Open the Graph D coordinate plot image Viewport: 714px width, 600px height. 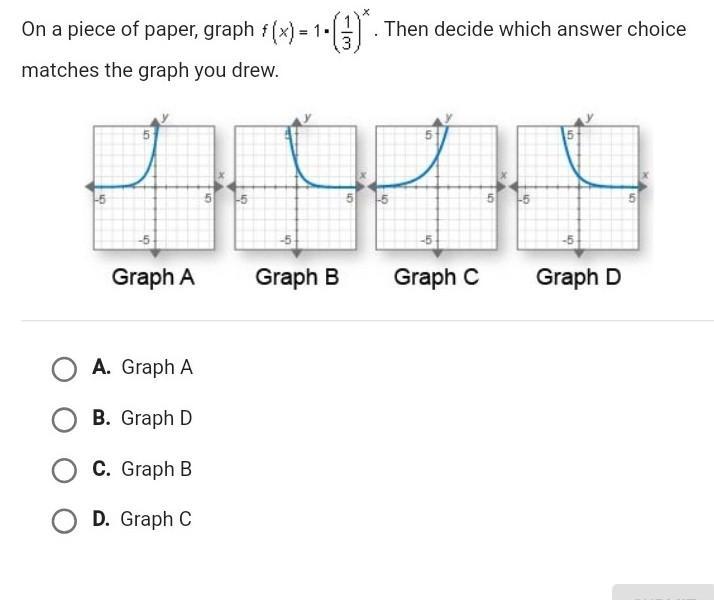[578, 186]
